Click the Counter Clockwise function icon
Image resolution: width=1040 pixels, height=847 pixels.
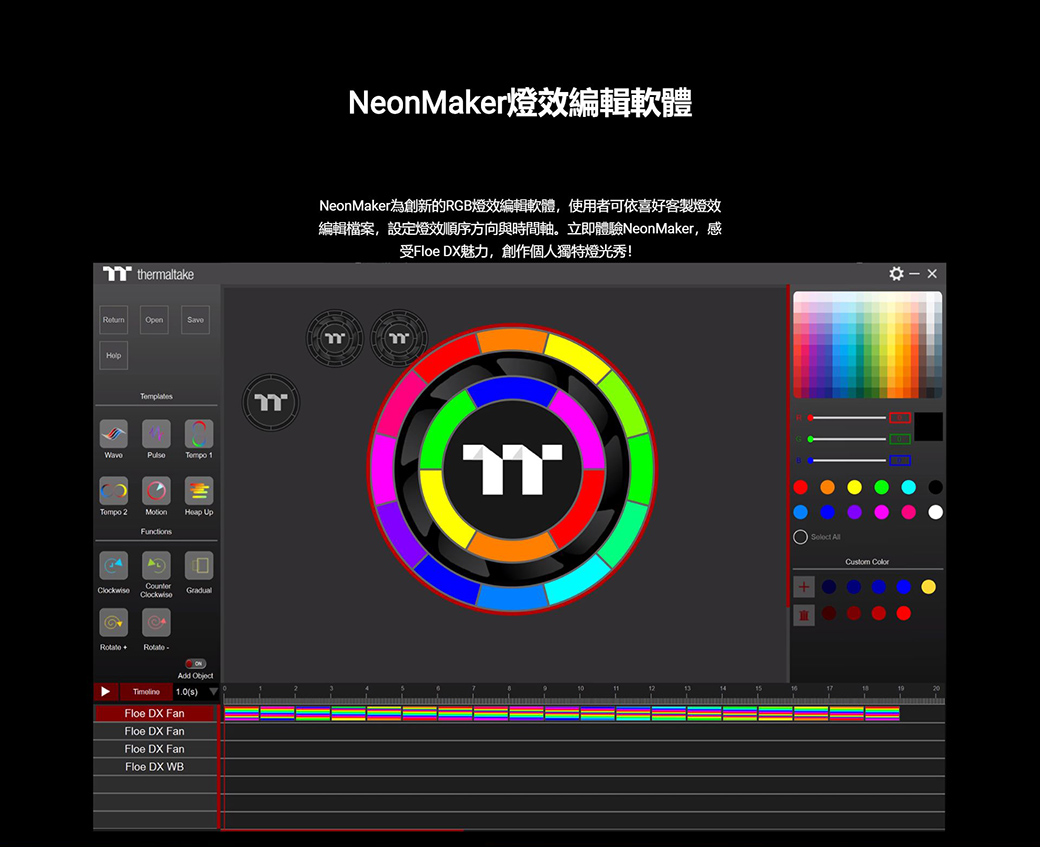pos(156,565)
